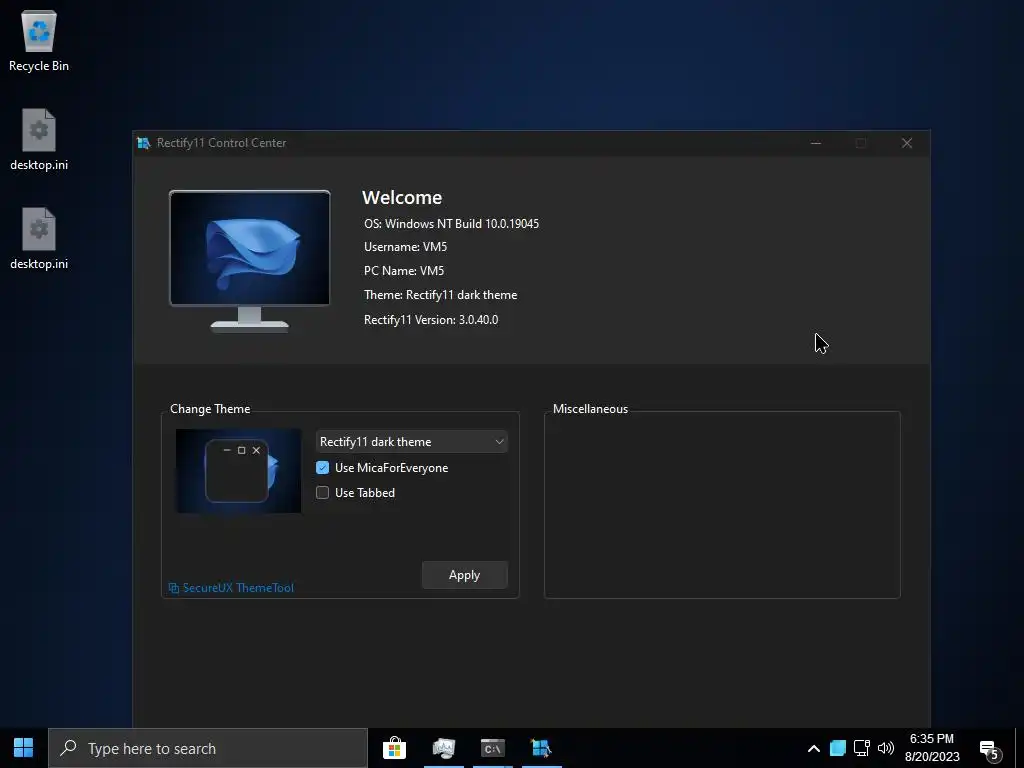
Task: Click the PC Name: VM5 text
Action: (x=404, y=270)
